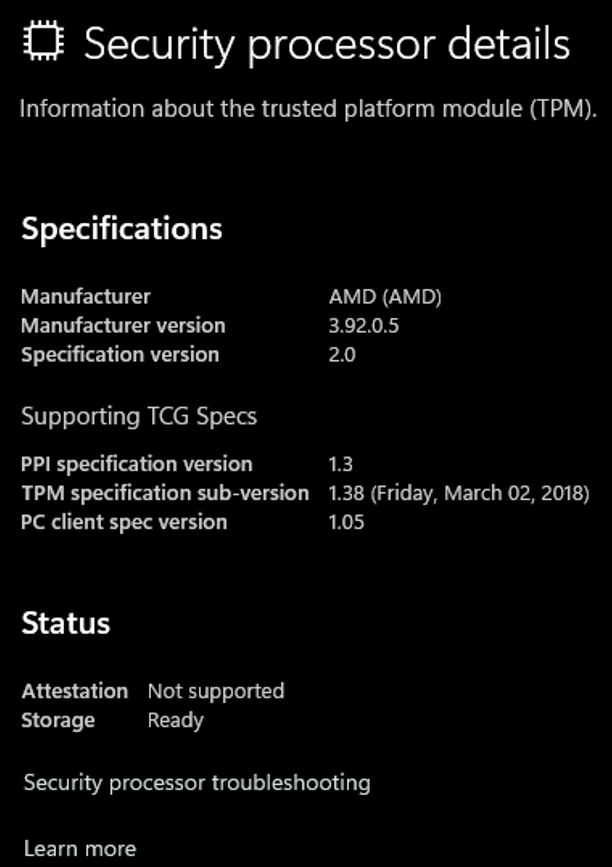Select the Attestation Not supported value

click(x=216, y=691)
